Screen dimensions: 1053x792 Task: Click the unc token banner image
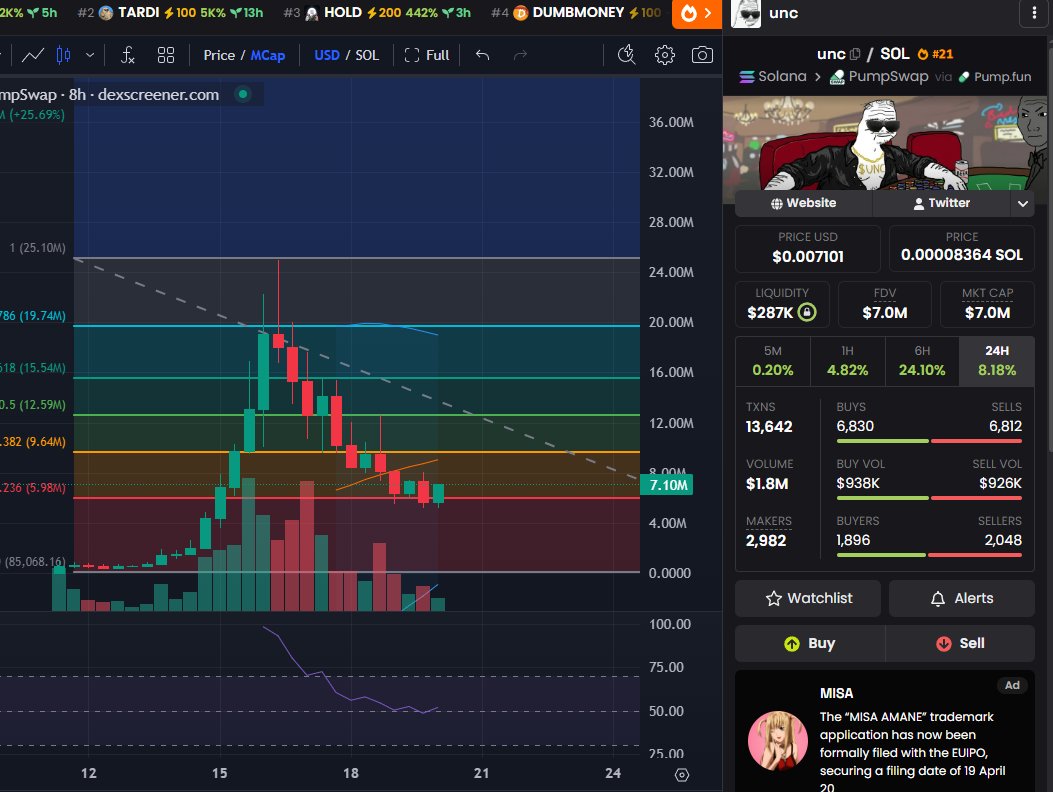tap(885, 142)
